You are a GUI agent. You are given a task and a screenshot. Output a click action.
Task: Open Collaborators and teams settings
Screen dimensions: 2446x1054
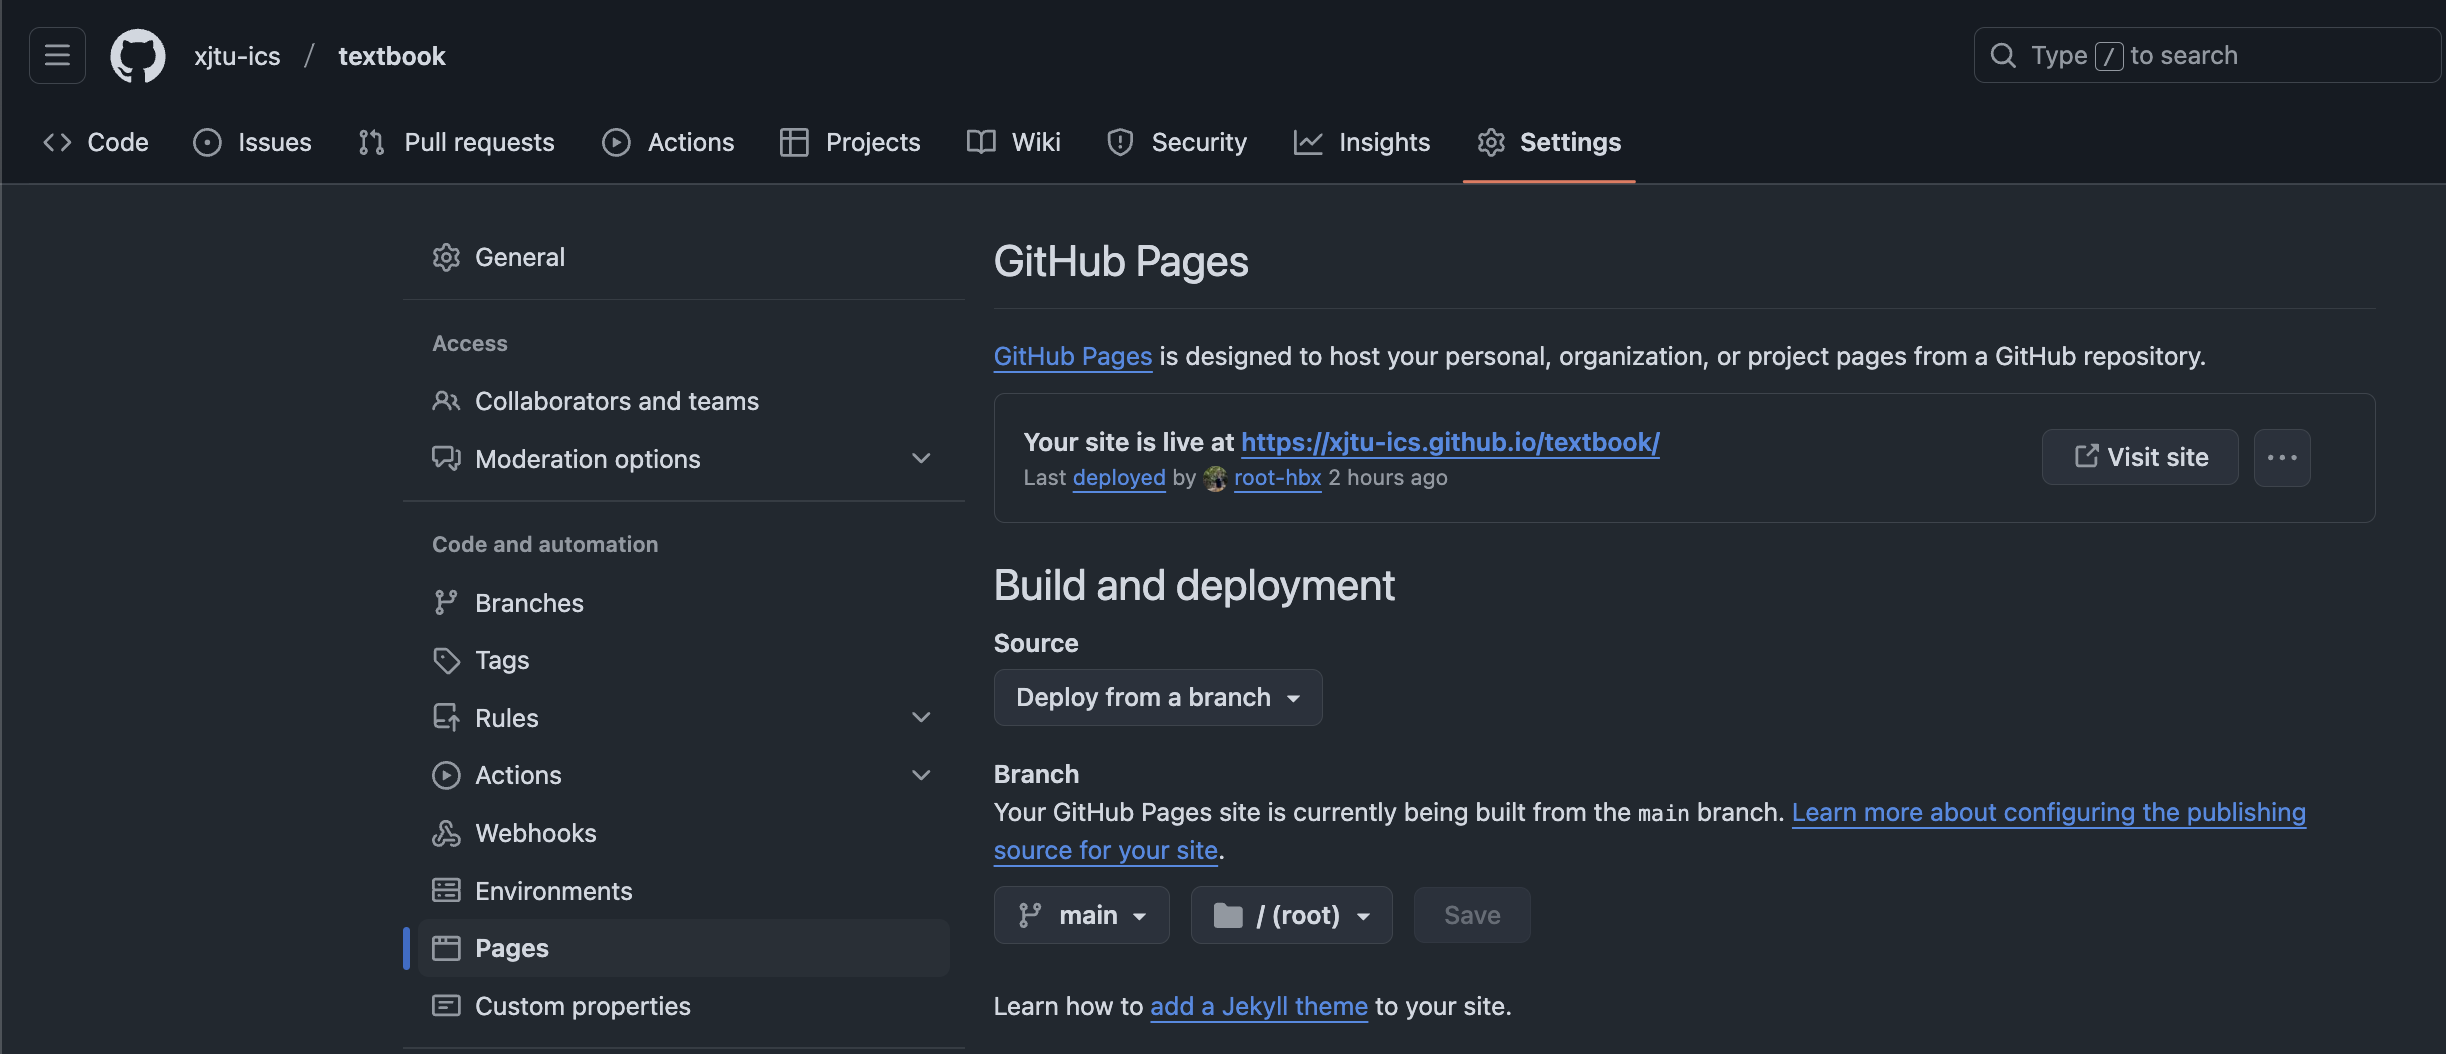(616, 402)
